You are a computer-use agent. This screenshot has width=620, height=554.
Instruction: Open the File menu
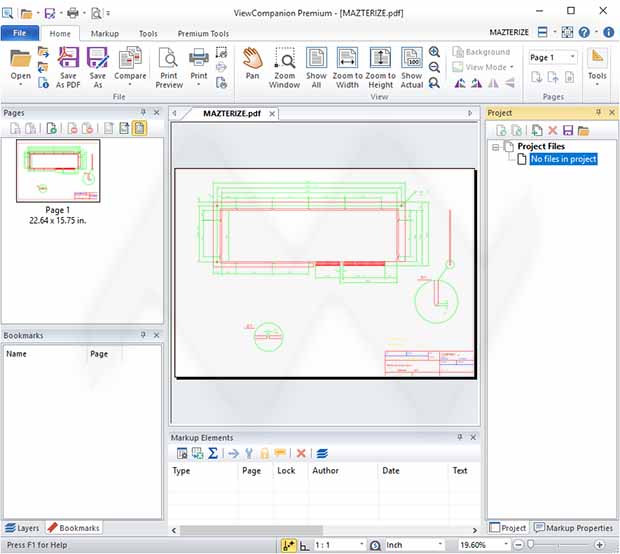coord(20,33)
